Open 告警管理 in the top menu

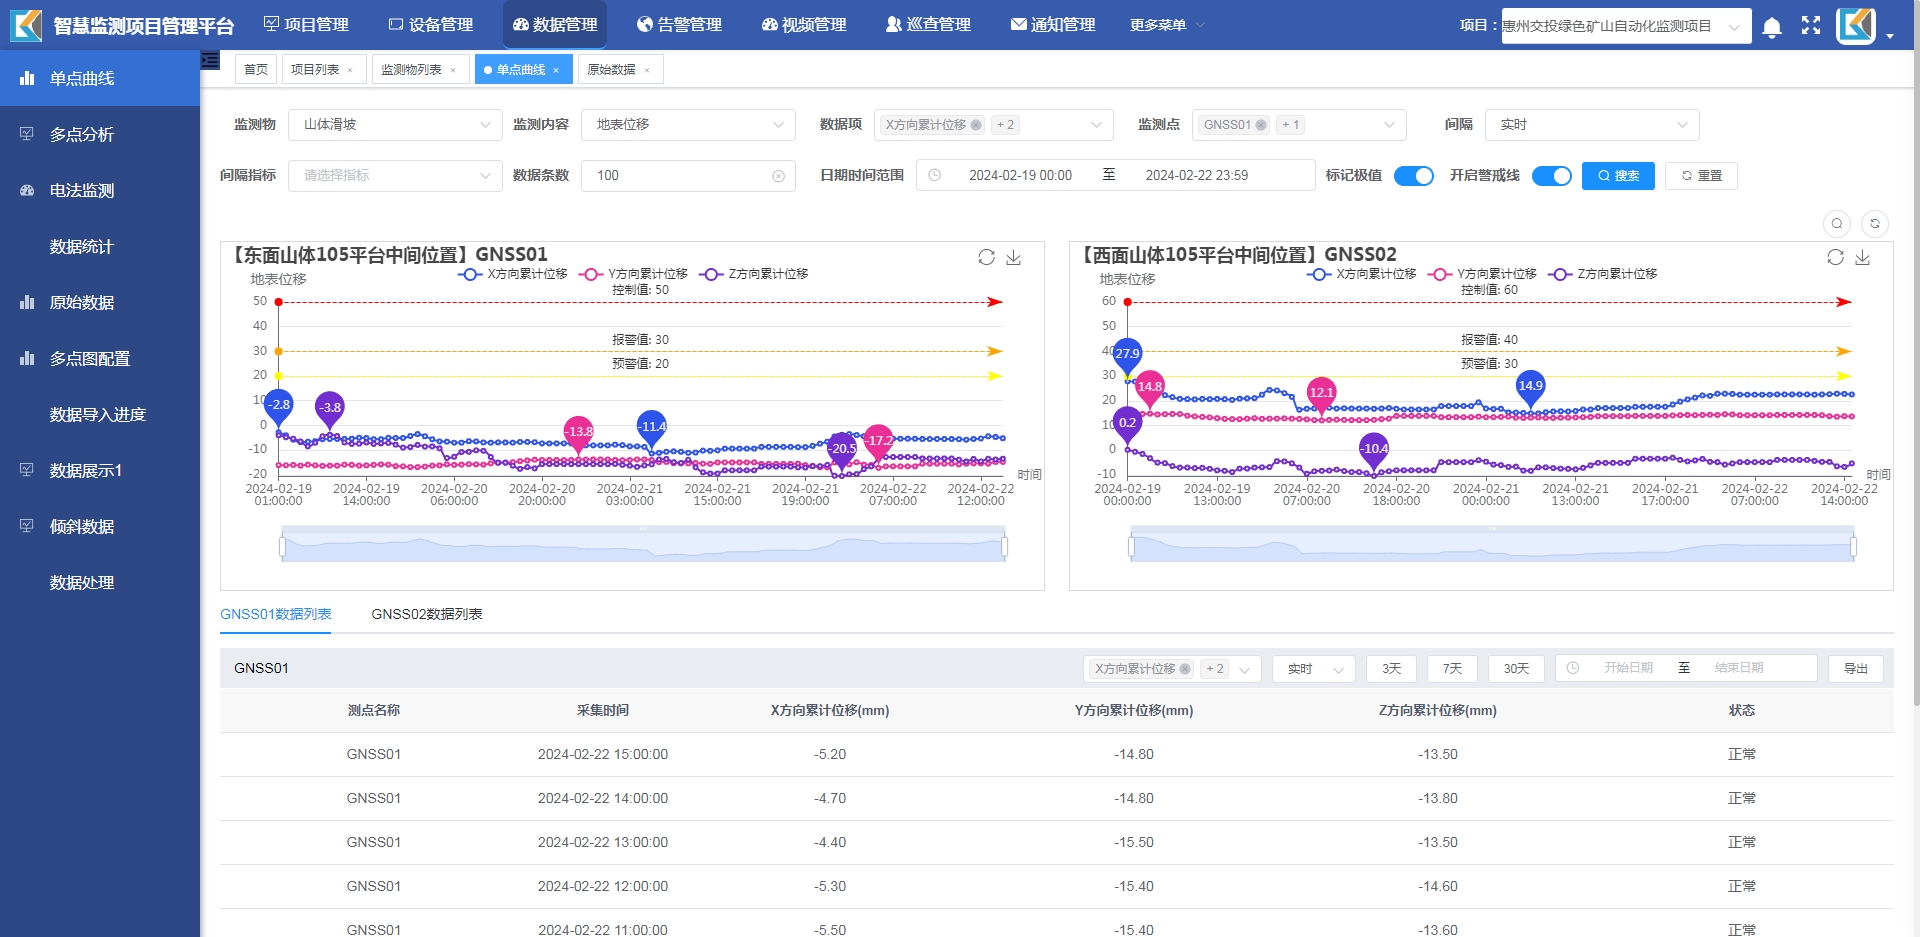point(679,25)
